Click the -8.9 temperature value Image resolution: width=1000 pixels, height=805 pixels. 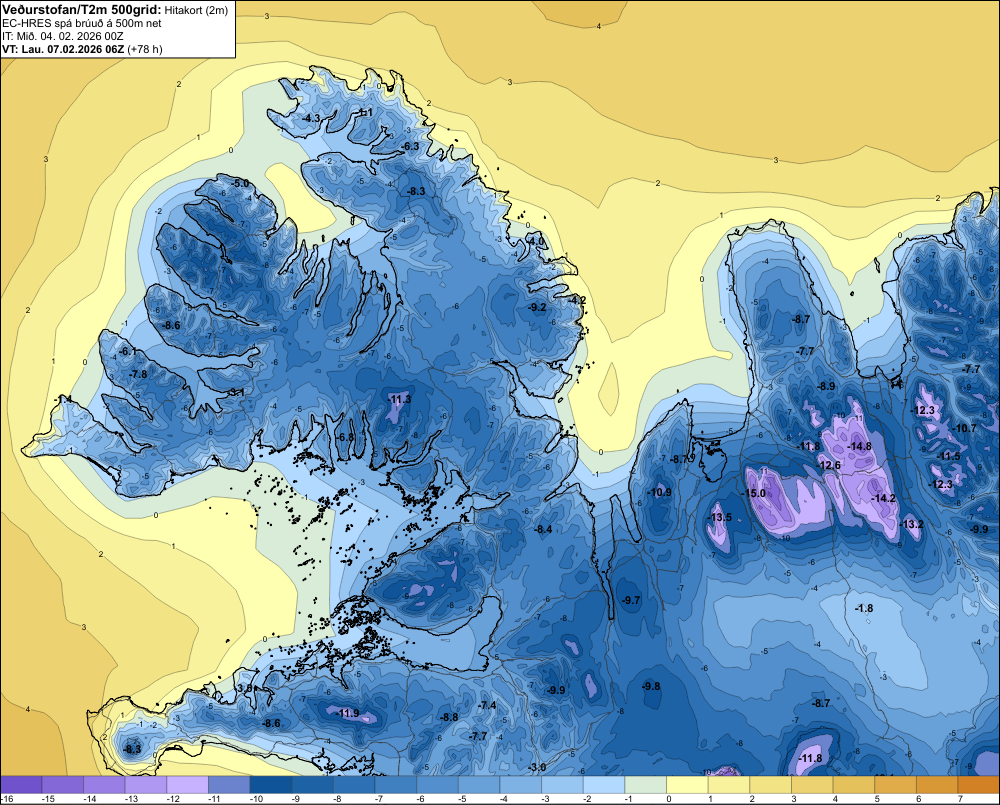coord(826,386)
